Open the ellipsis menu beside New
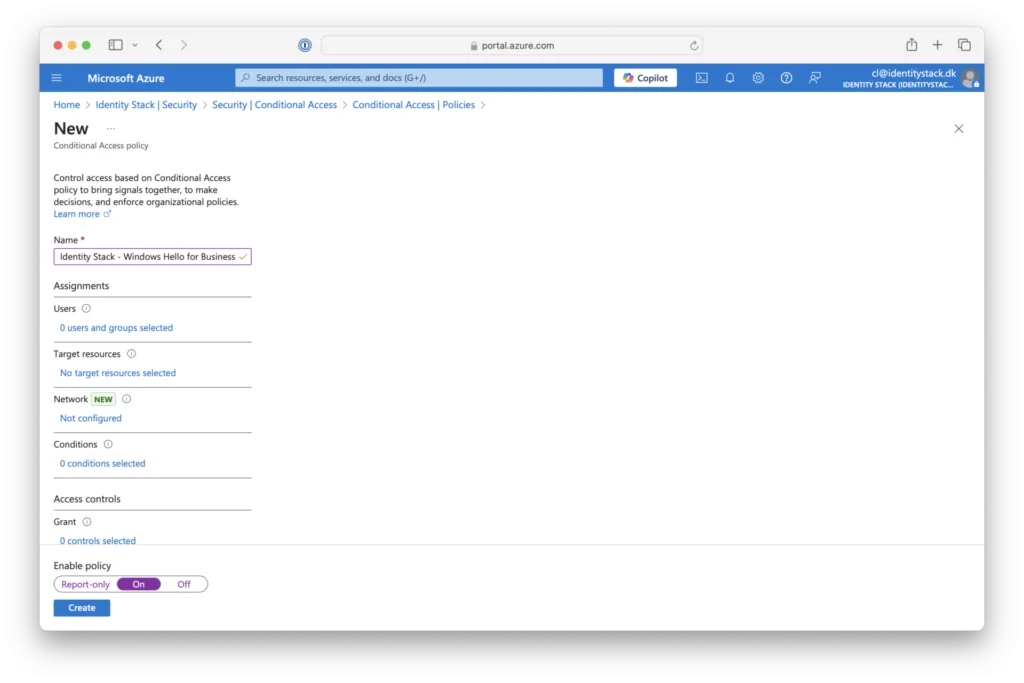 (111, 129)
